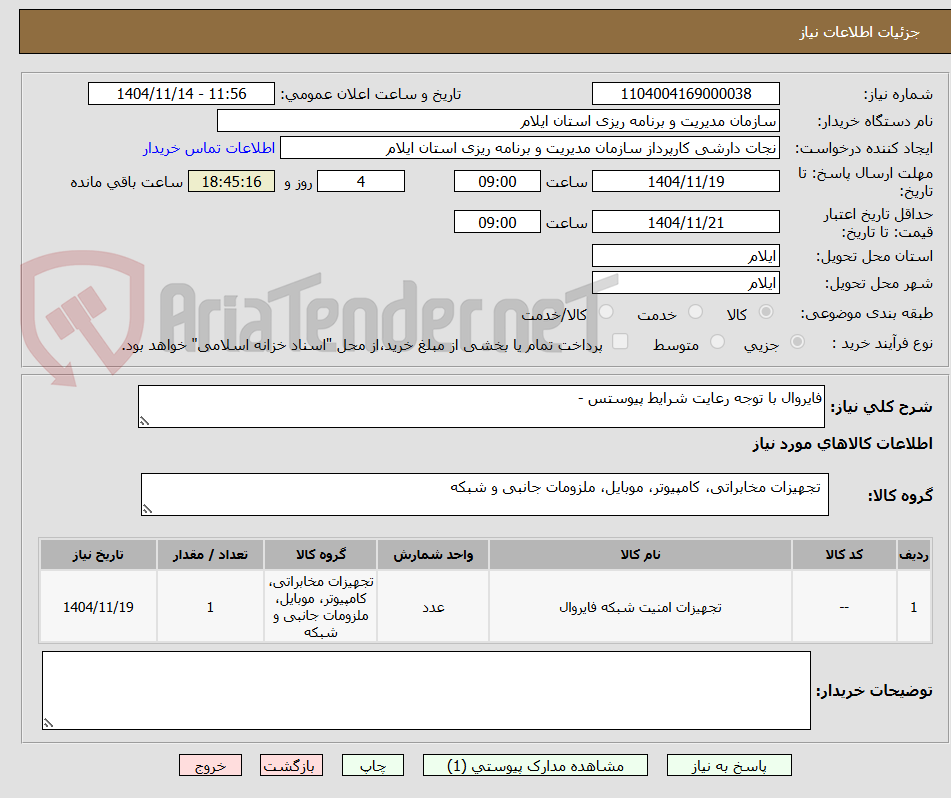The image size is (951, 798).
Task: Click the اطلاعات کالاهای مورد نیاز heading
Action: pos(842,444)
